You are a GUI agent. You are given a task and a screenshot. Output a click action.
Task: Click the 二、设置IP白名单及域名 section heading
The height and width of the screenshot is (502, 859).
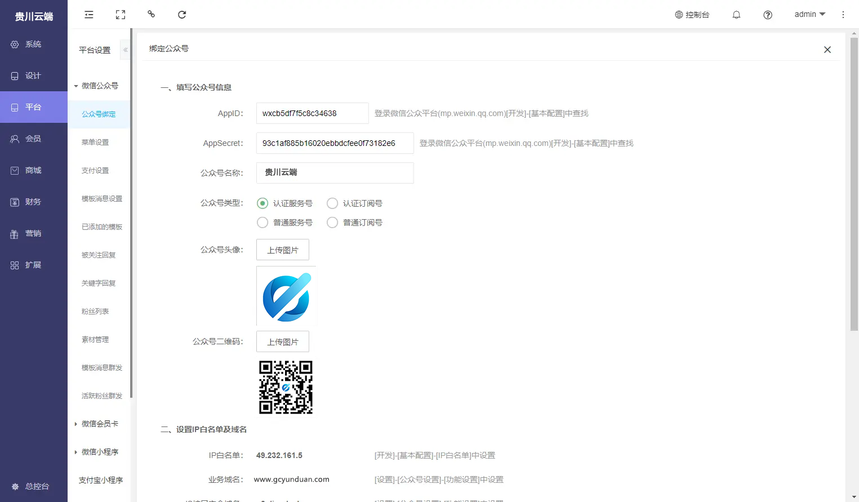204,430
